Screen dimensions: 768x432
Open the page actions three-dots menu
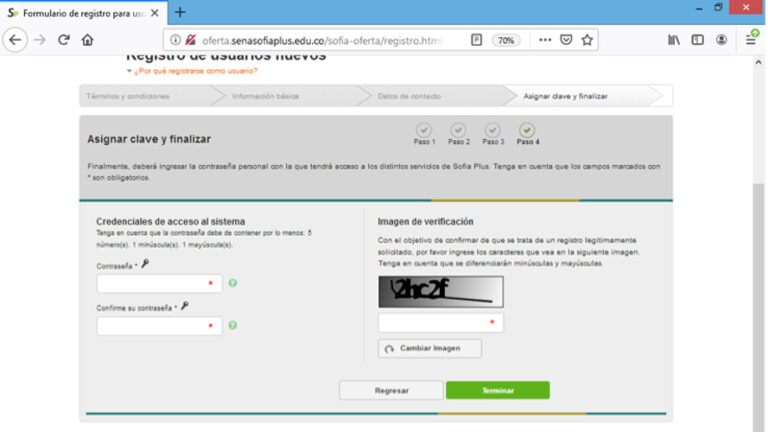click(x=544, y=40)
